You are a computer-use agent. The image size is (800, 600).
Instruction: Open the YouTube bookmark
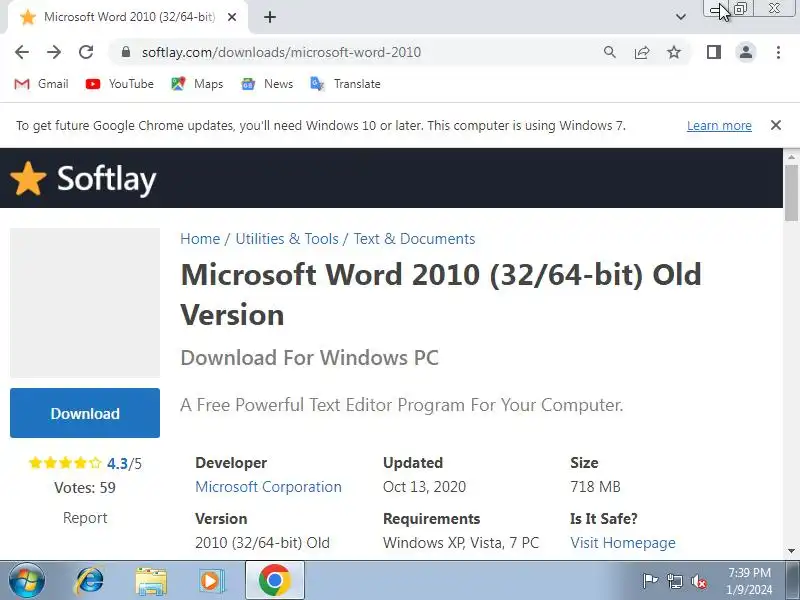click(119, 84)
